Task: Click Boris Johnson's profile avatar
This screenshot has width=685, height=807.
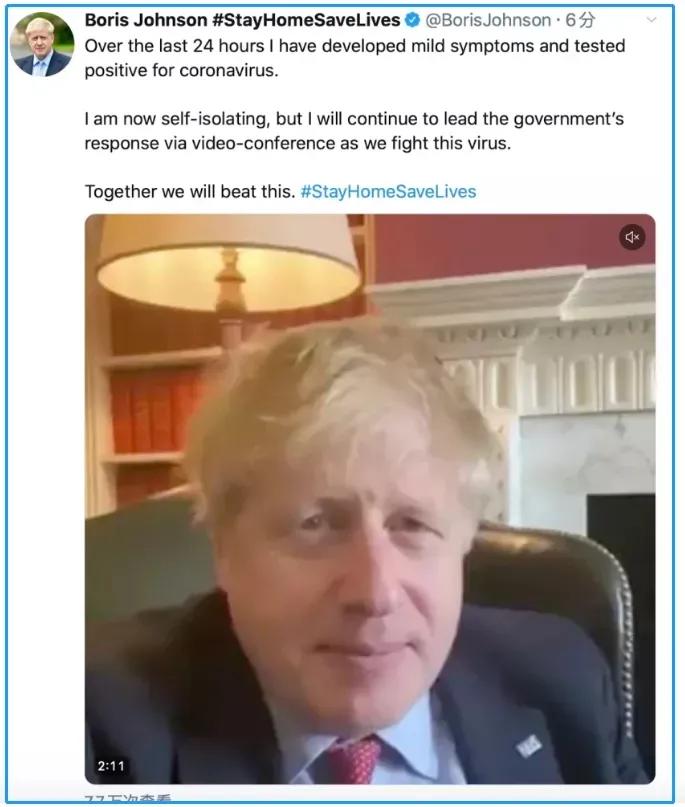Action: click(42, 46)
